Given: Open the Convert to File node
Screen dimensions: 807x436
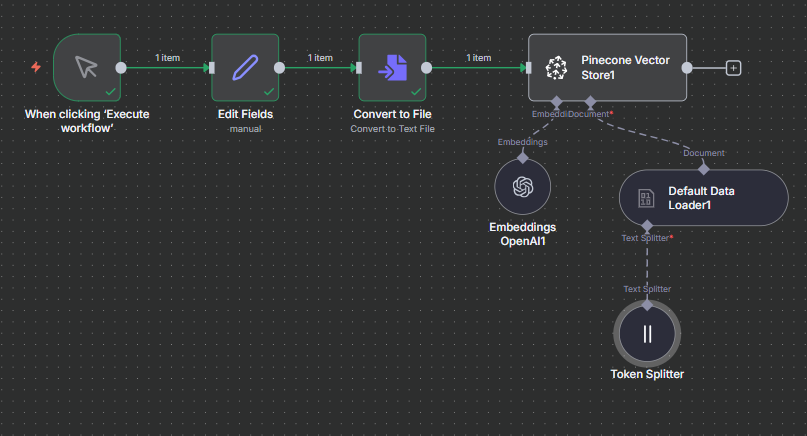Looking at the screenshot, I should (x=392, y=67).
